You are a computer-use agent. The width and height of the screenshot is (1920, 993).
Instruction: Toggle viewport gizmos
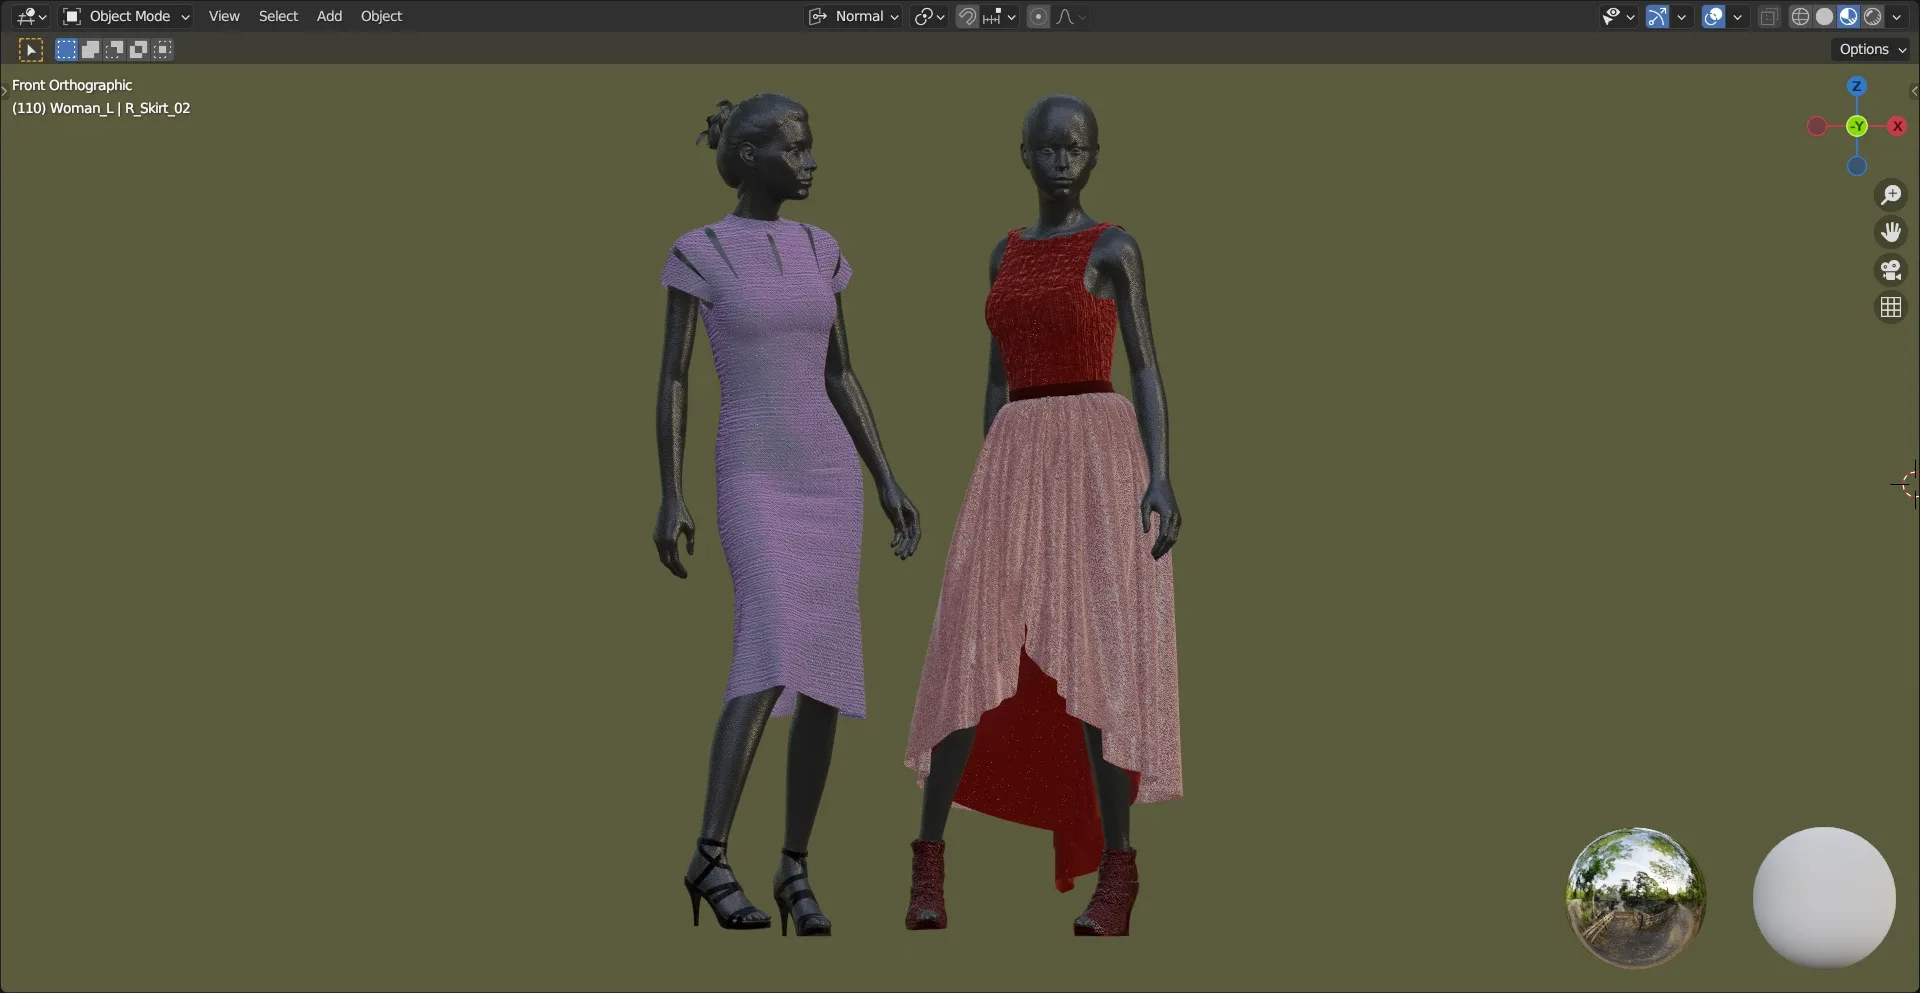pyautogui.click(x=1657, y=16)
